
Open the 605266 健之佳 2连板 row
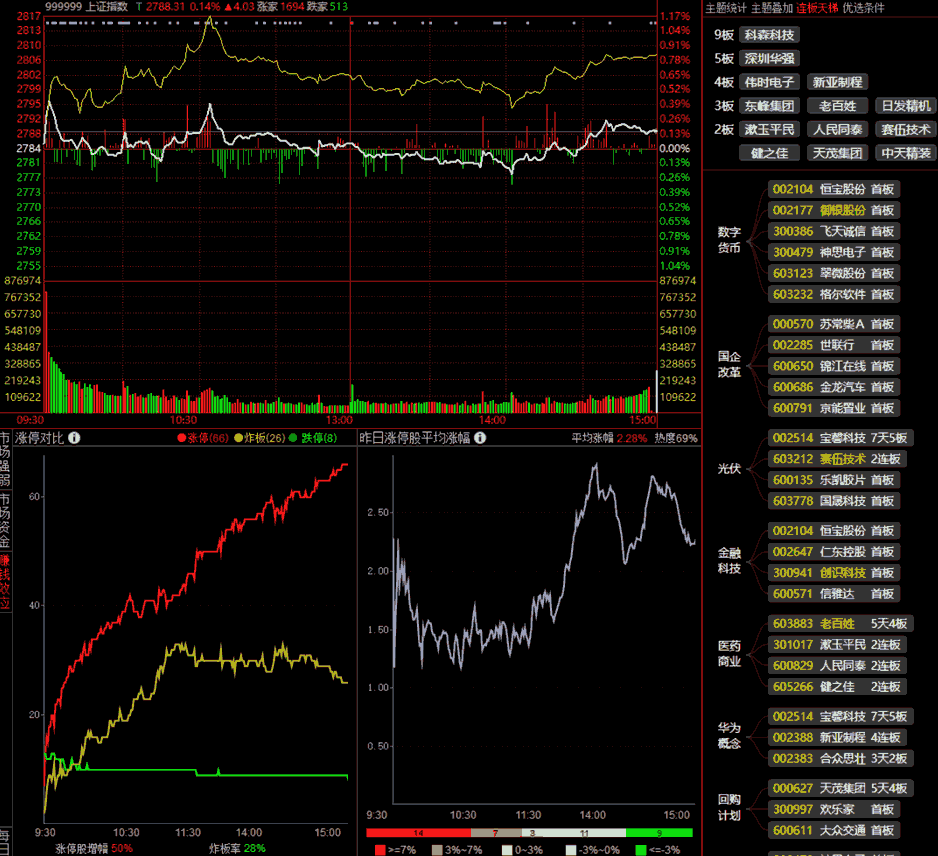tap(838, 687)
